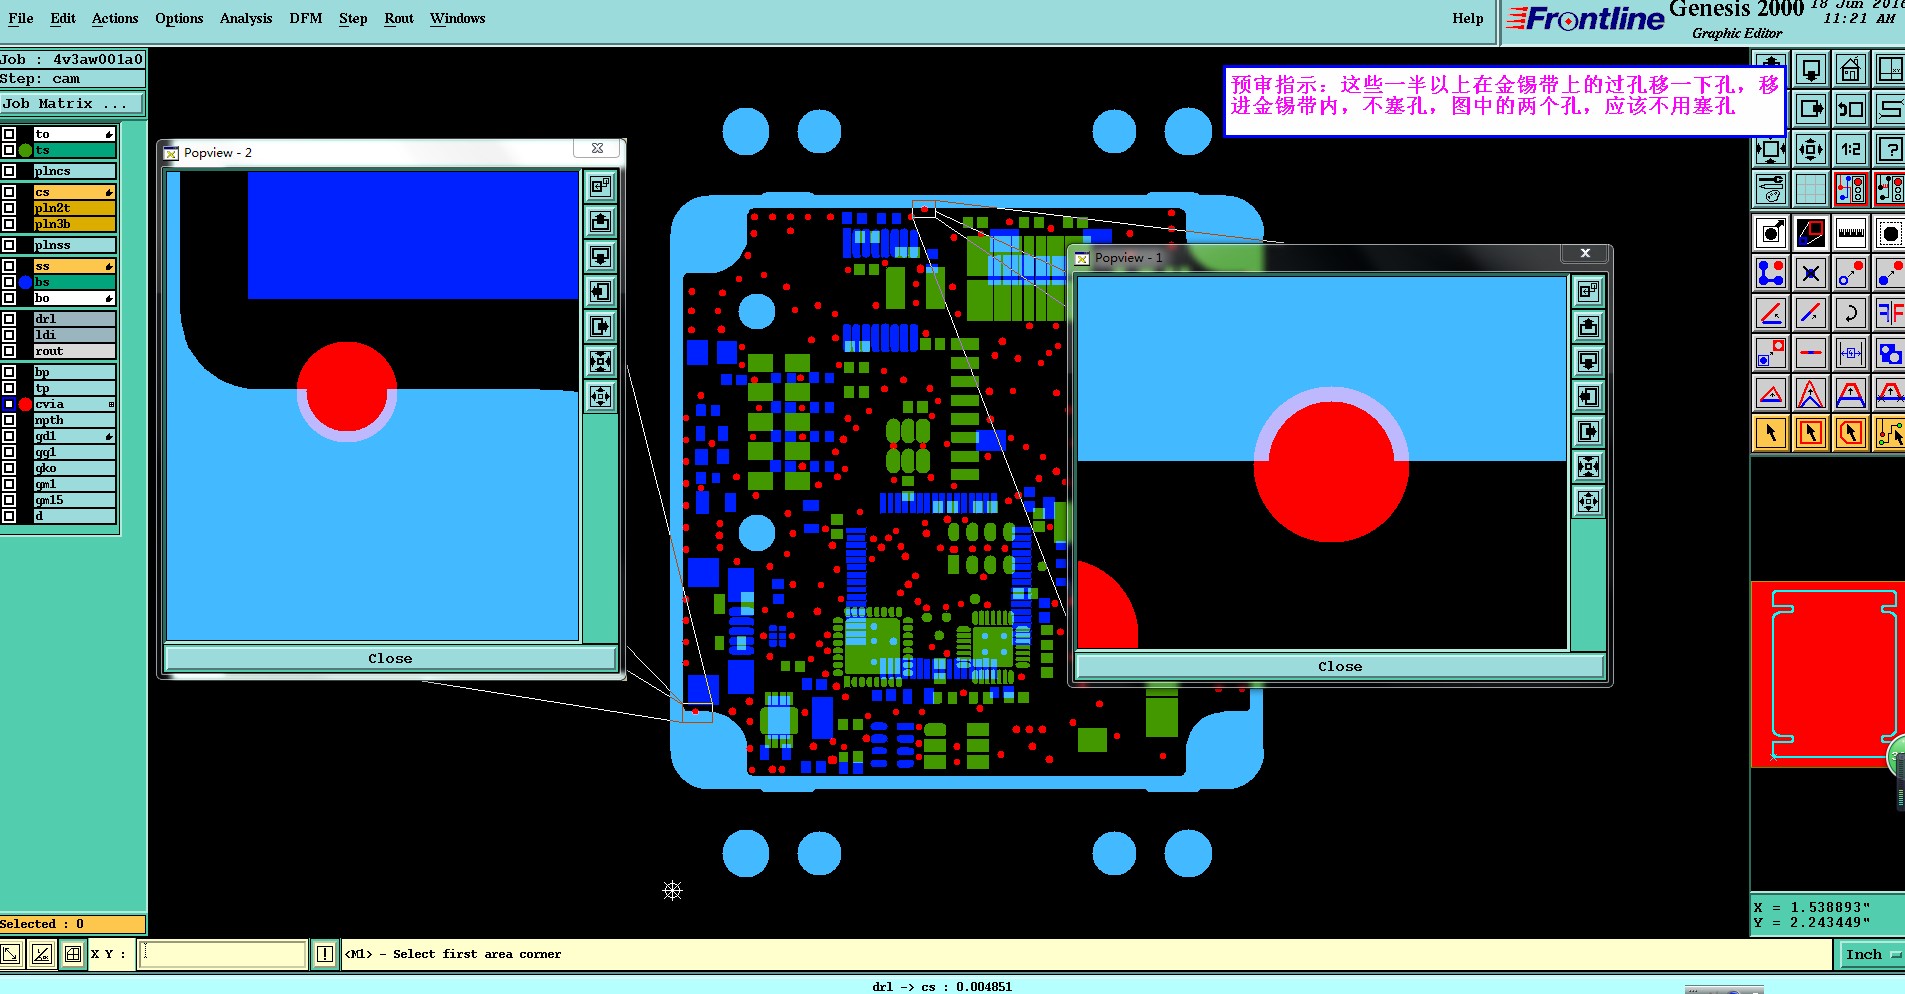Toggle checkbox for layer cs
1905x994 pixels.
coord(9,192)
